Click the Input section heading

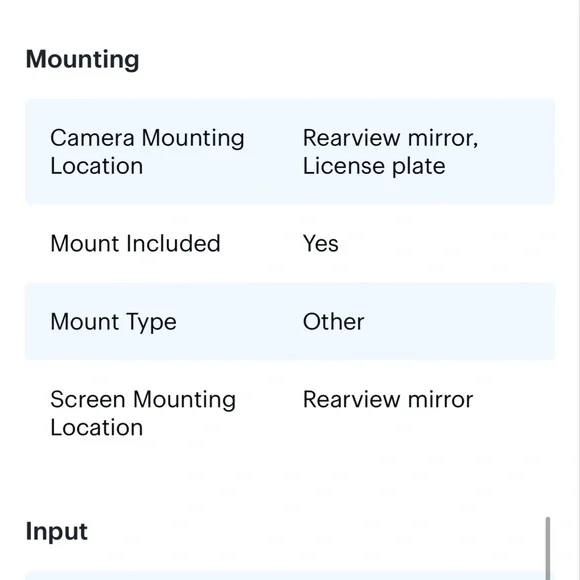(x=57, y=532)
